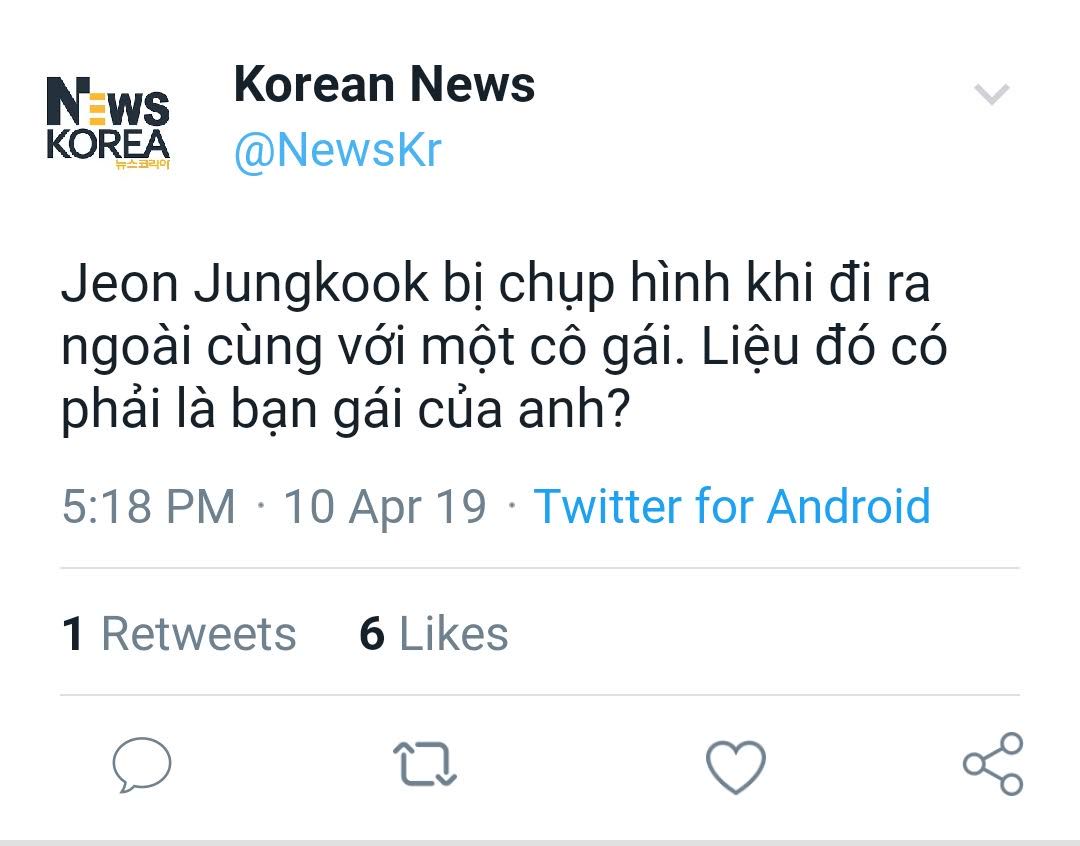
Task: Open the Korean News display name
Action: click(384, 85)
